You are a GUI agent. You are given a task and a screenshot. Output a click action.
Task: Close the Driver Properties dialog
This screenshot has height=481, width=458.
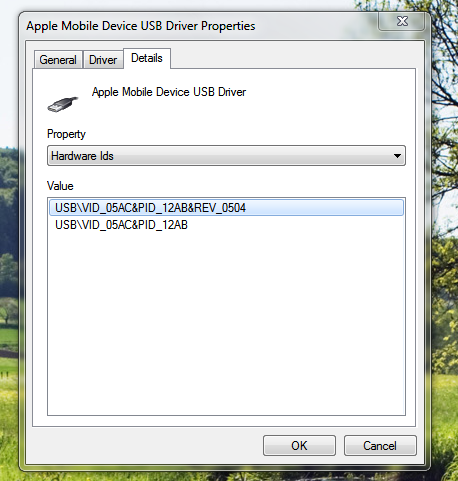402,21
